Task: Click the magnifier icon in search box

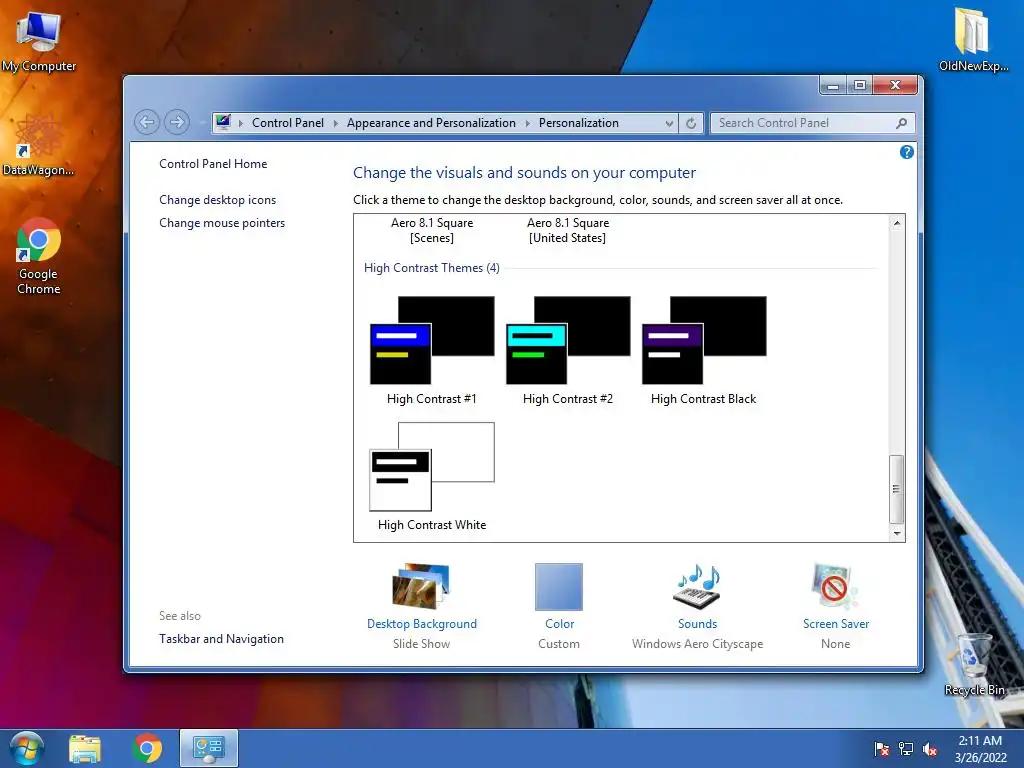Action: (902, 123)
